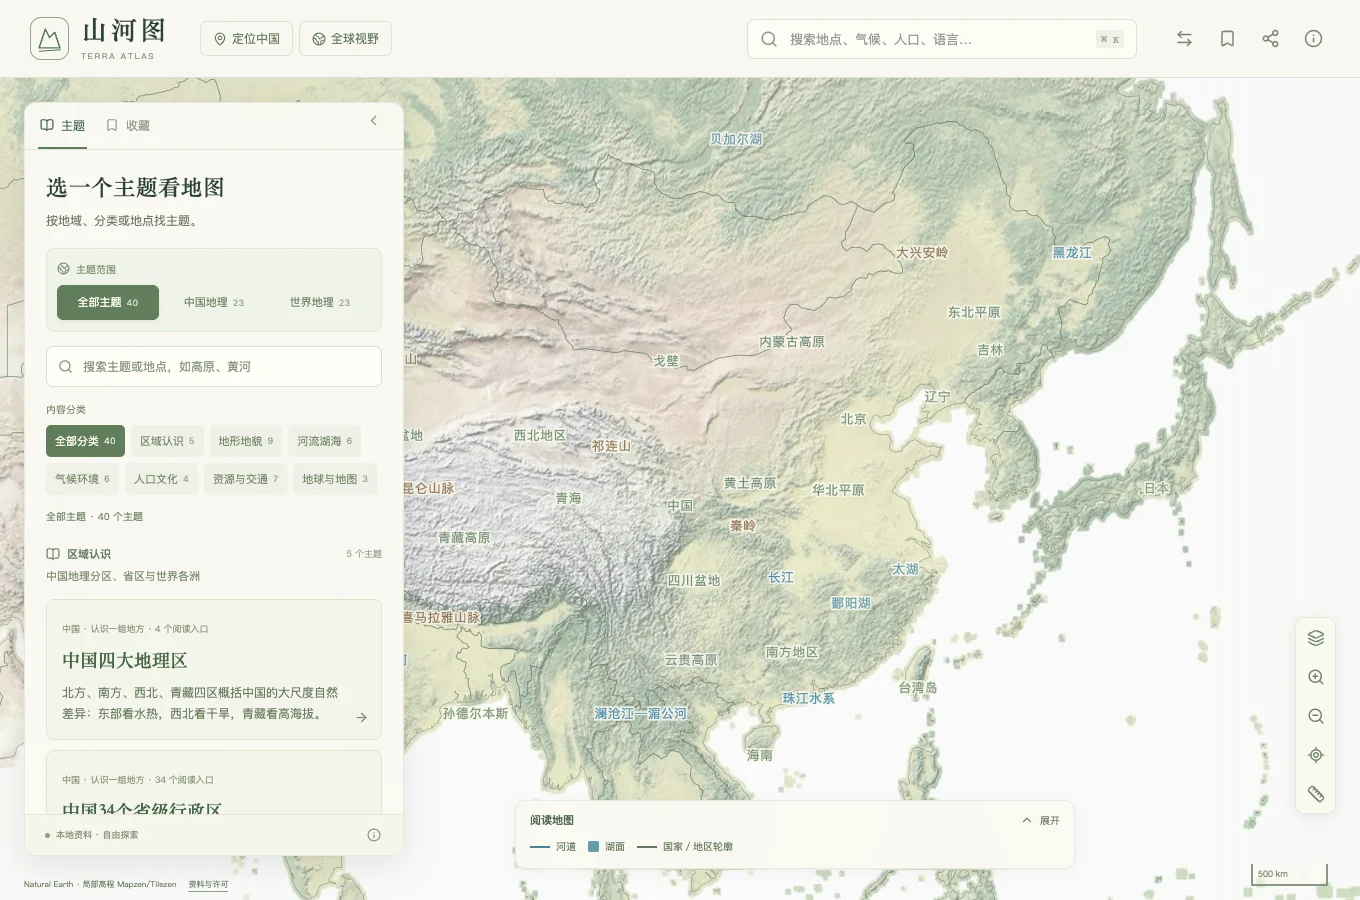Switch to the 收藏 tab

[128, 126]
